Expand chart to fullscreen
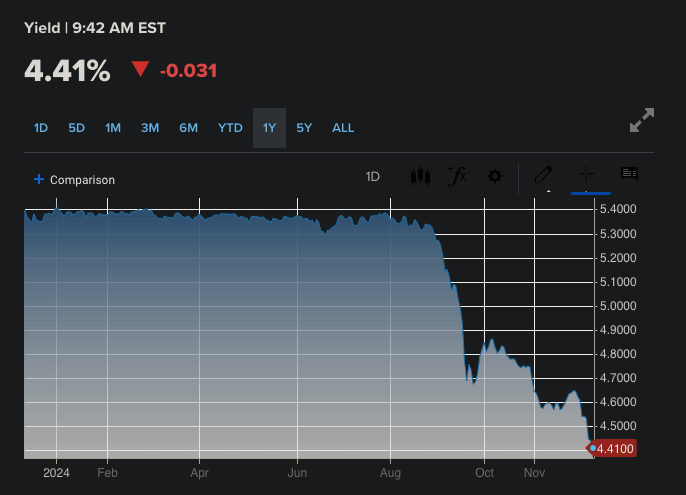This screenshot has width=686, height=495. [x=642, y=121]
